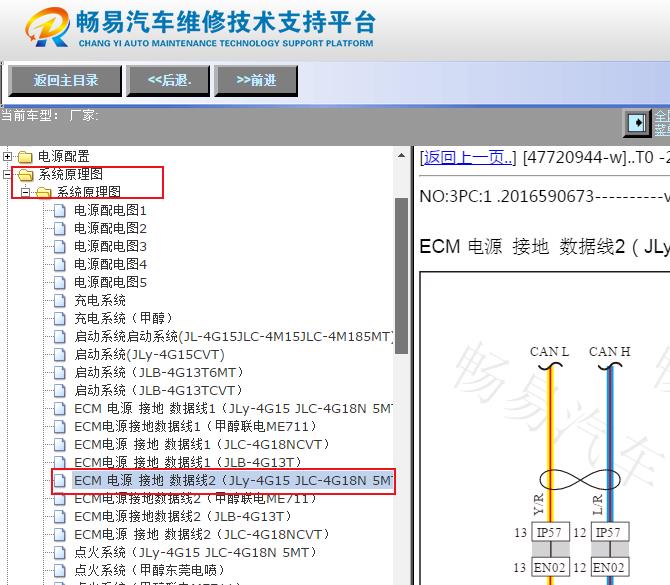Click the tree panel scrollbar up arrow
Screen dimensions: 670x585
point(401,156)
